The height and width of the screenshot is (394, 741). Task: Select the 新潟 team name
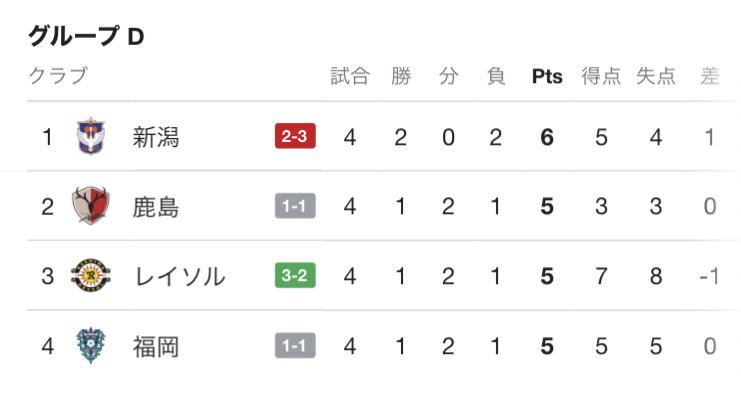pyautogui.click(x=156, y=137)
